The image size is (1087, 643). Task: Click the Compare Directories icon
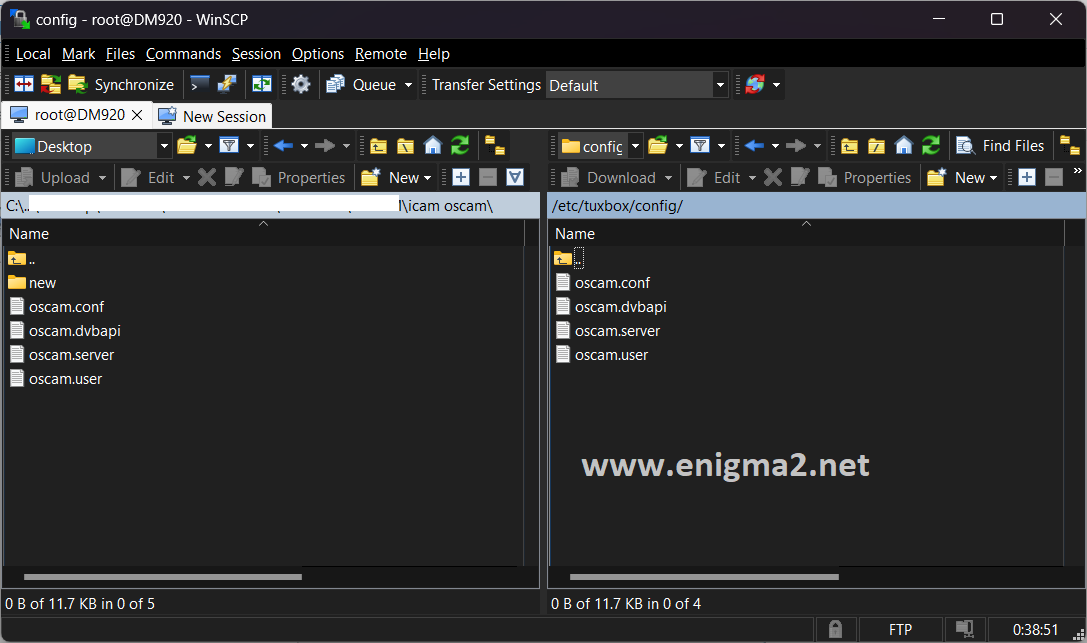pyautogui.click(x=24, y=85)
